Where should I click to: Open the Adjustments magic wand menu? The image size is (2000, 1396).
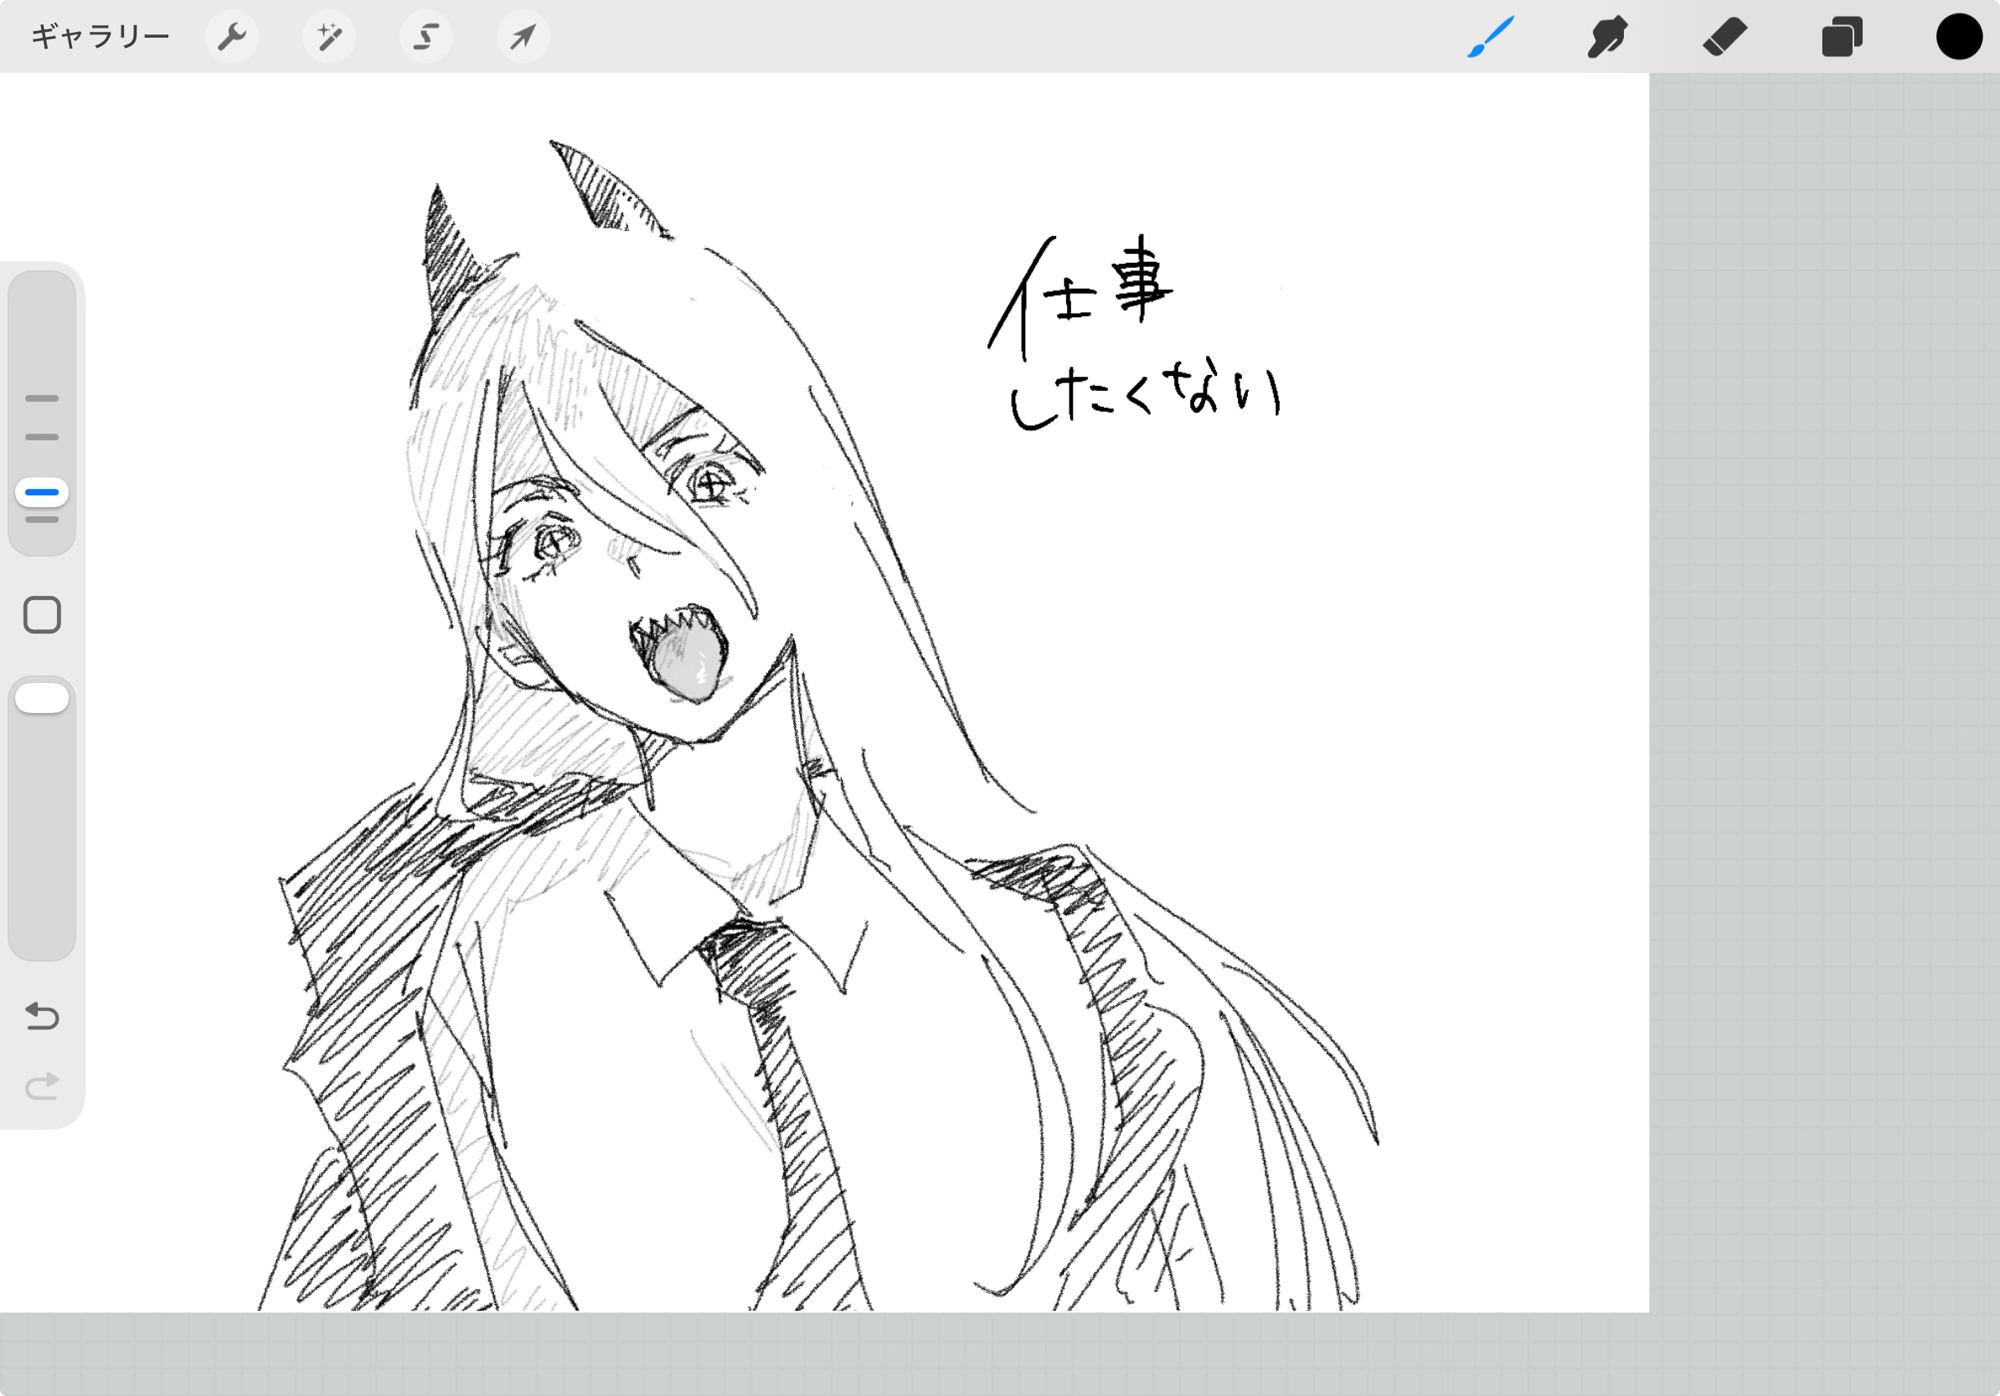click(x=329, y=37)
